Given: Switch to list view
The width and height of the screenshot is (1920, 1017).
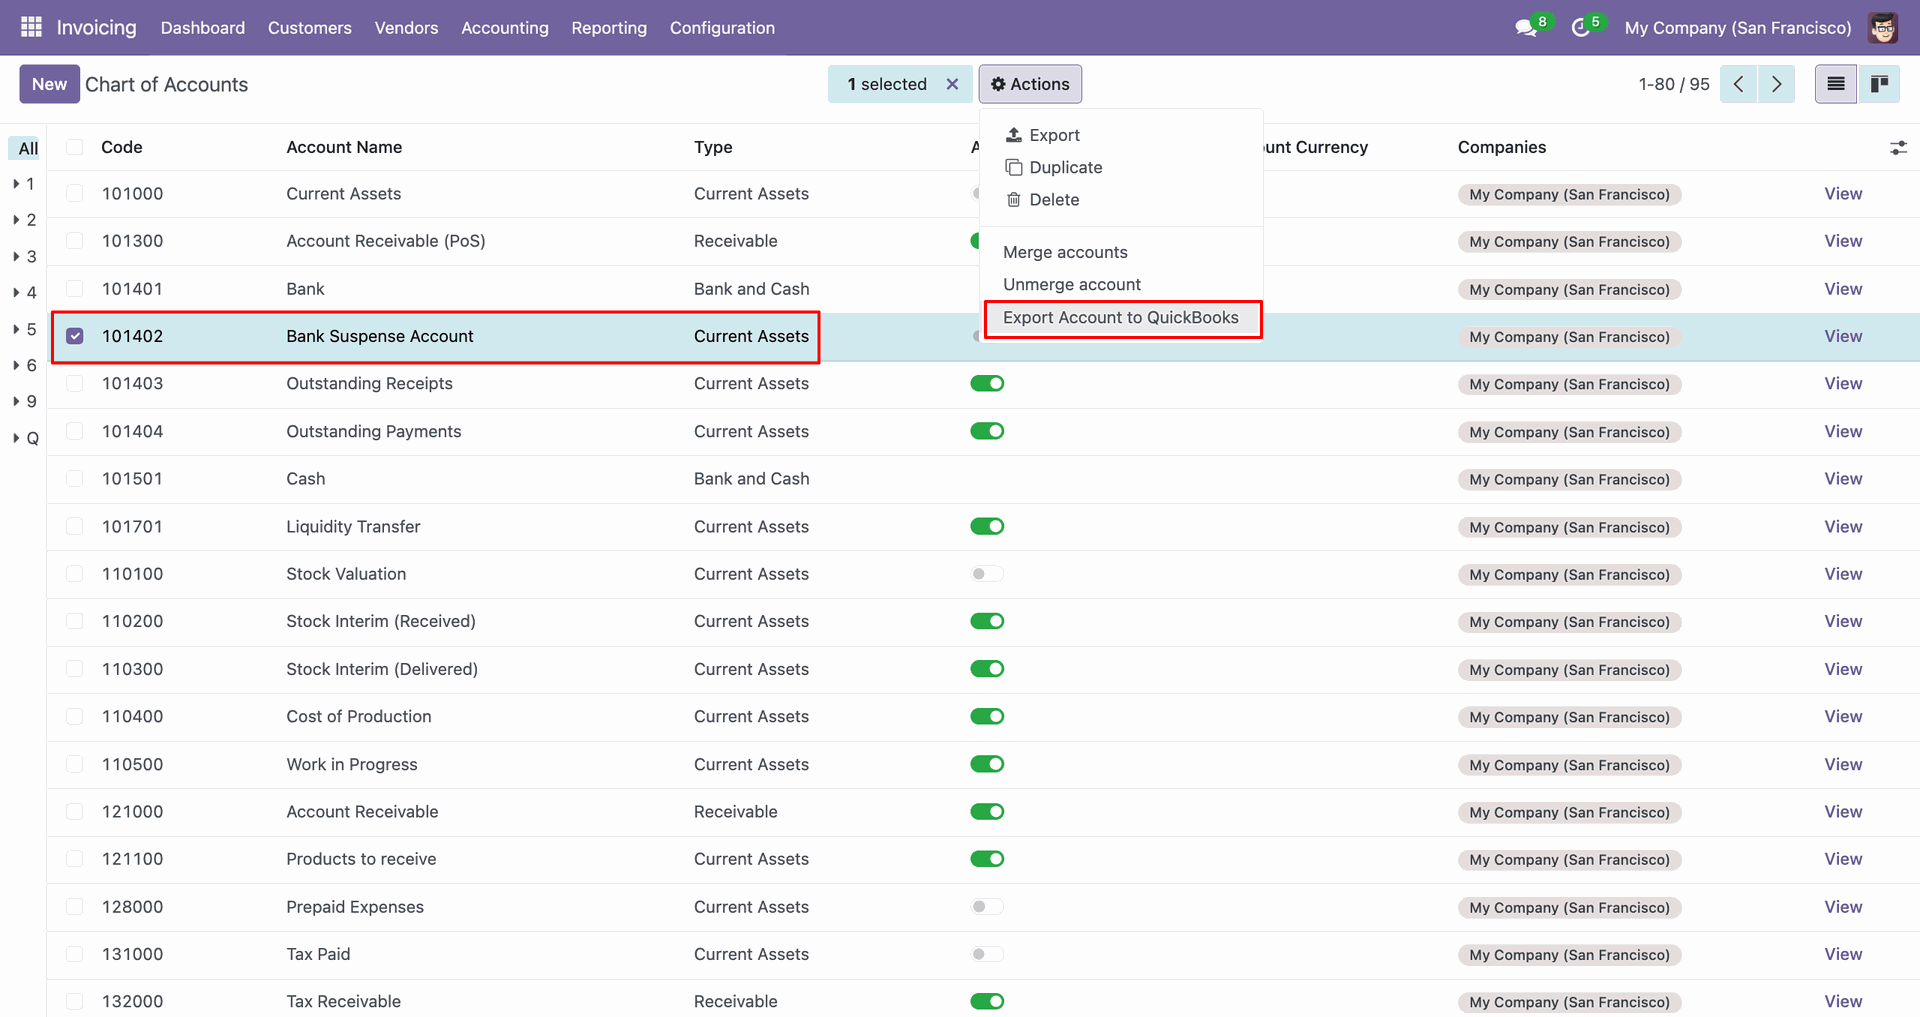Looking at the screenshot, I should [1835, 84].
